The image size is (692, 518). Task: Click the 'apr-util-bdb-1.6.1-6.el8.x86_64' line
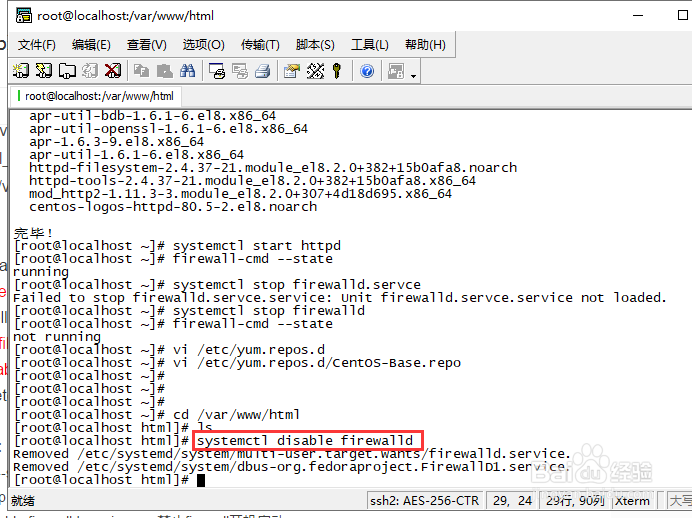coord(153,116)
